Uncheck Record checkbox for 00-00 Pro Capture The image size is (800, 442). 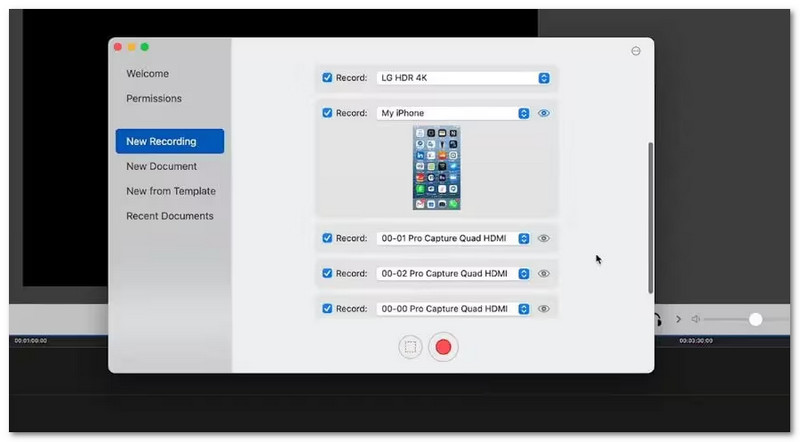[327, 308]
